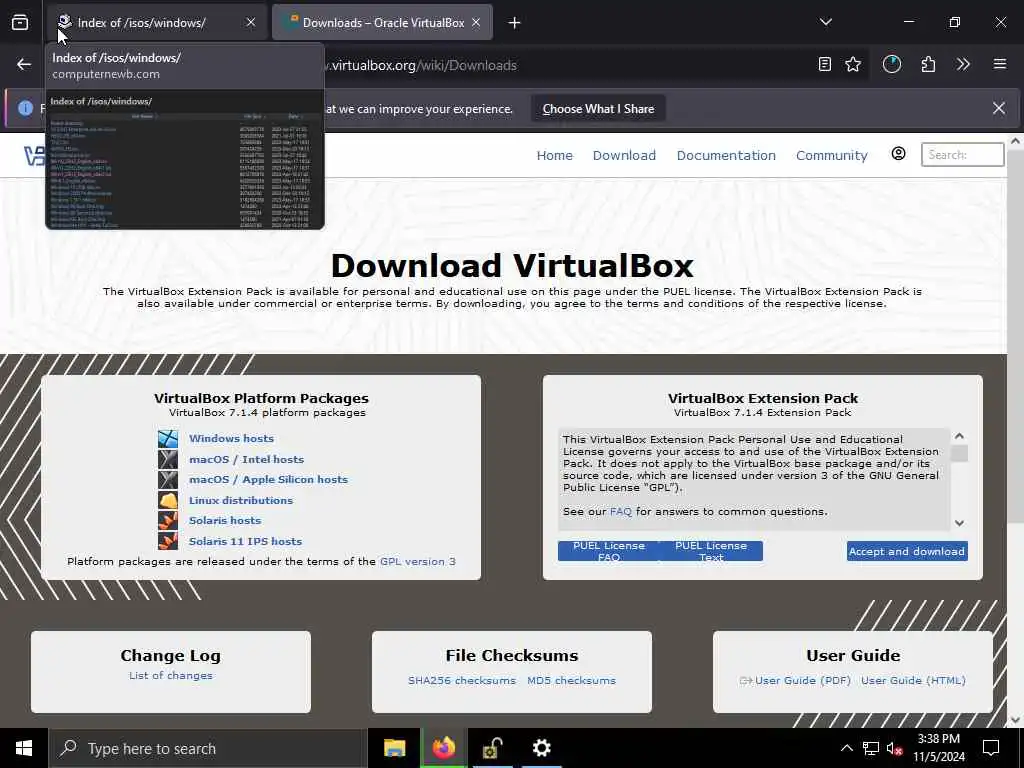The image size is (1024, 768).
Task: Click the PUEL License Text button
Action: point(711,551)
